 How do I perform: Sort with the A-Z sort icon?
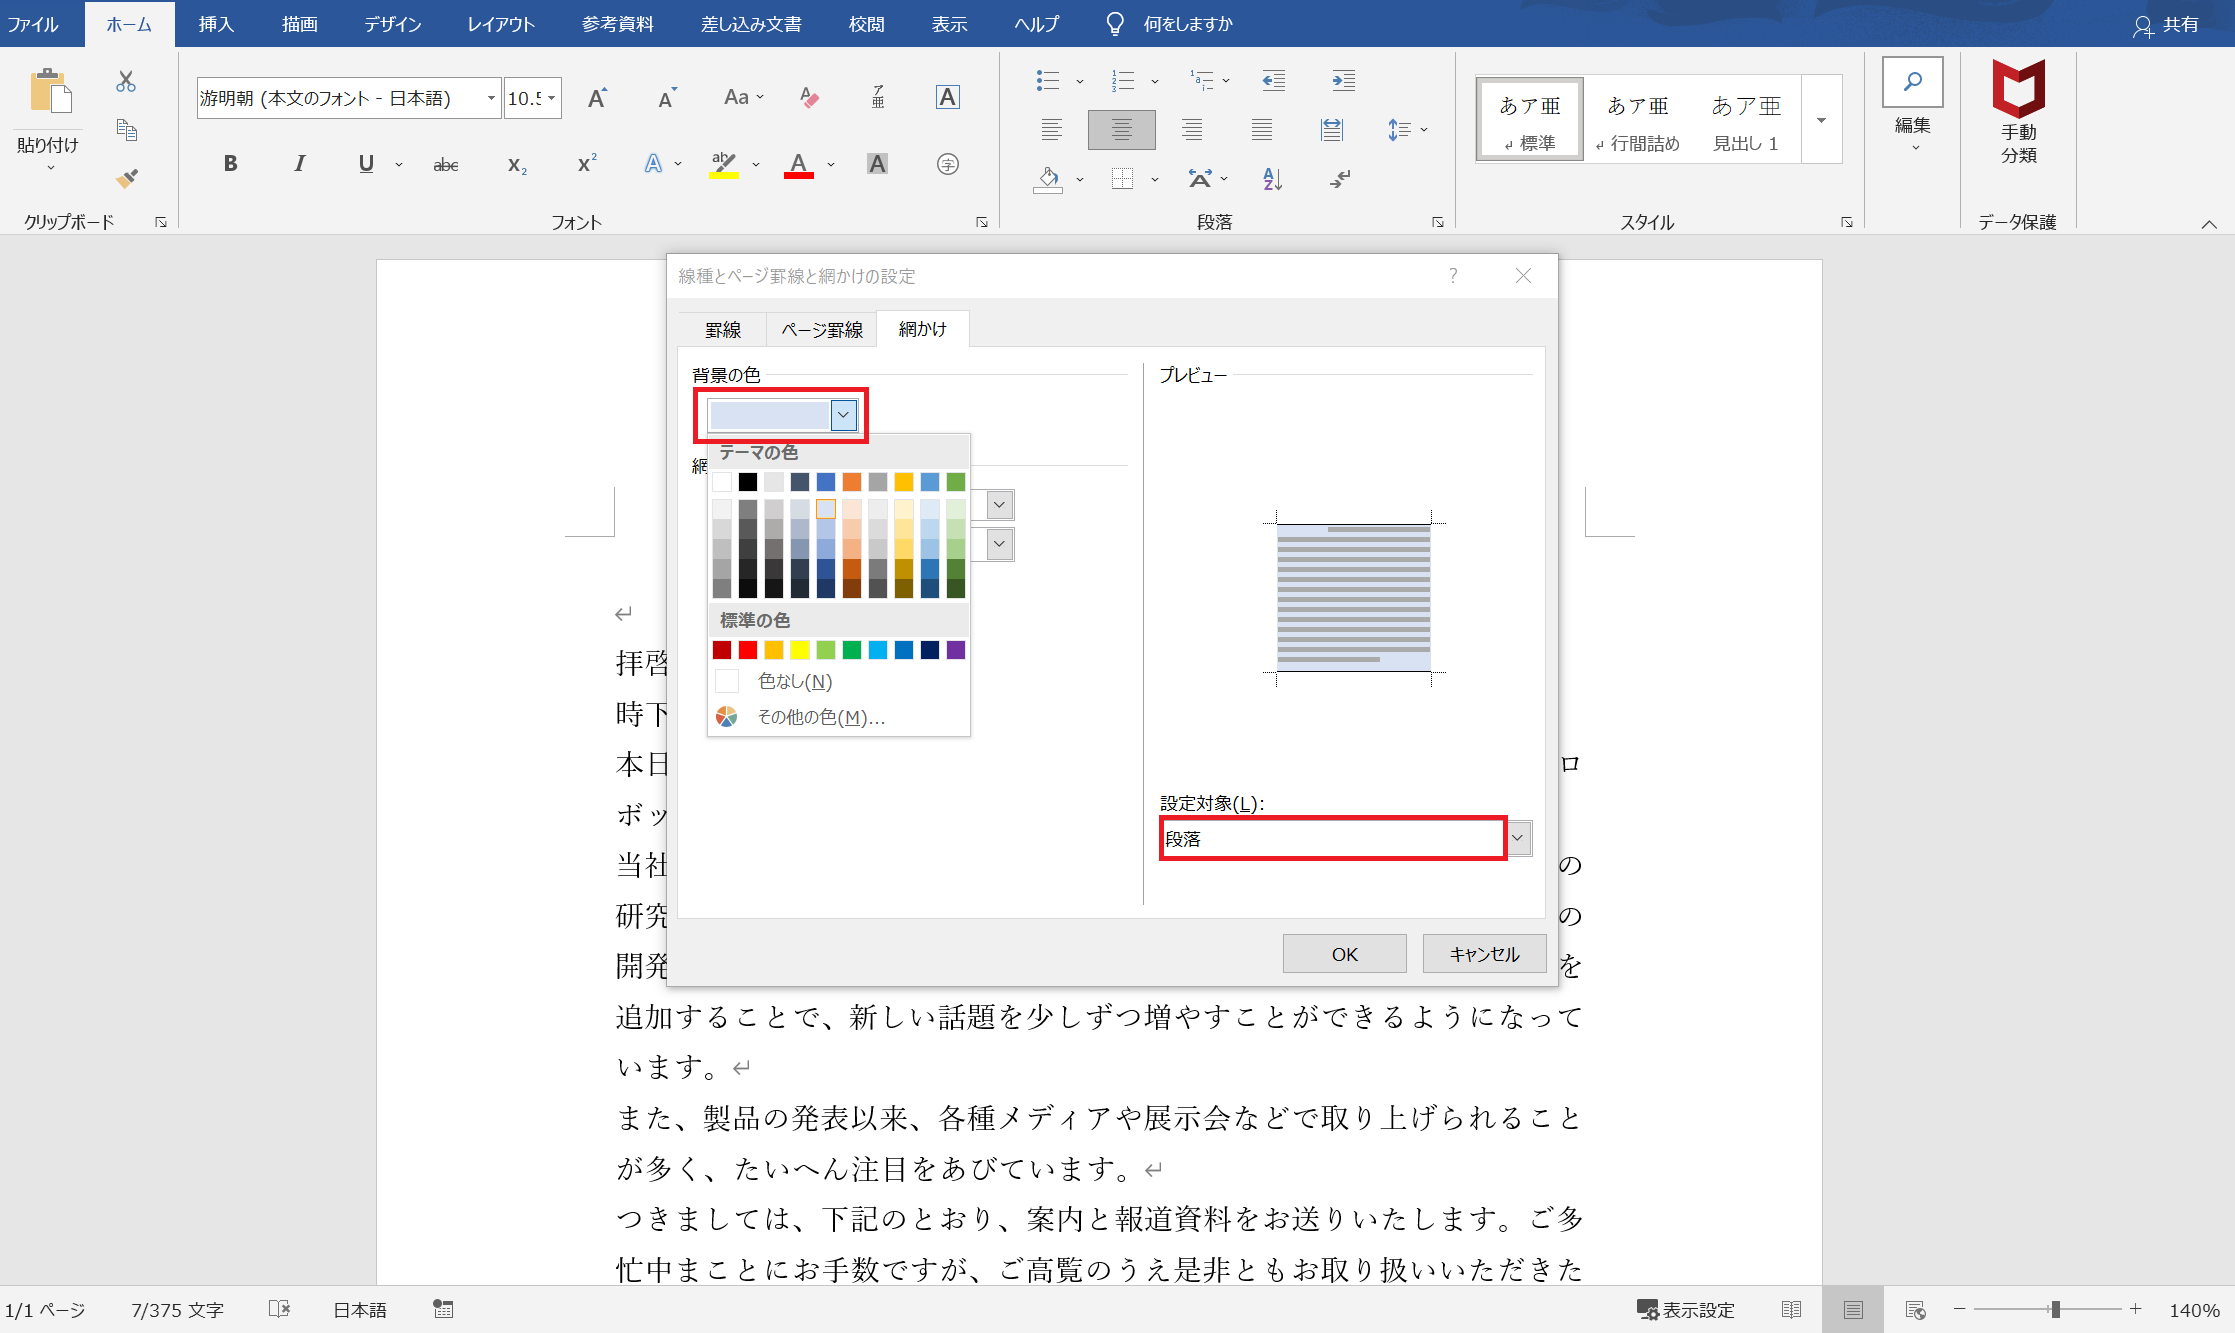click(x=1273, y=179)
